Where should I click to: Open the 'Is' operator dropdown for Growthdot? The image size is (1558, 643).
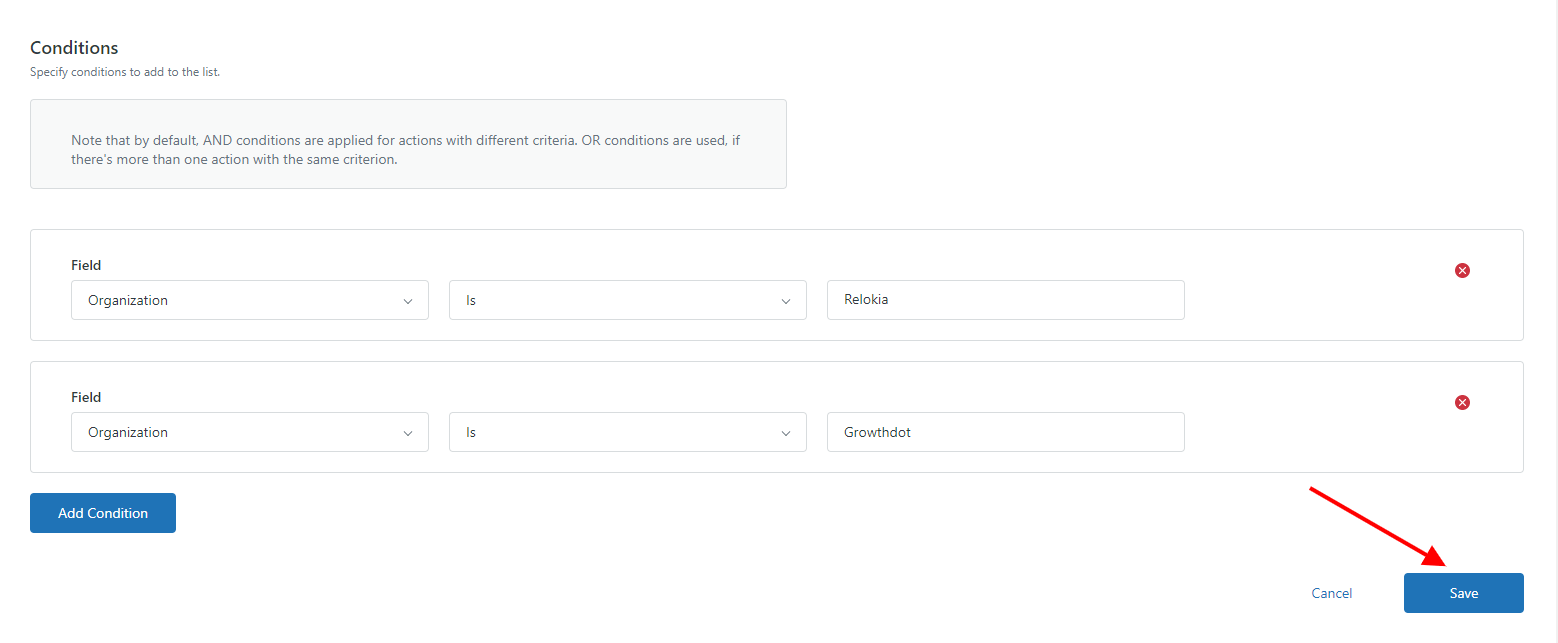628,432
